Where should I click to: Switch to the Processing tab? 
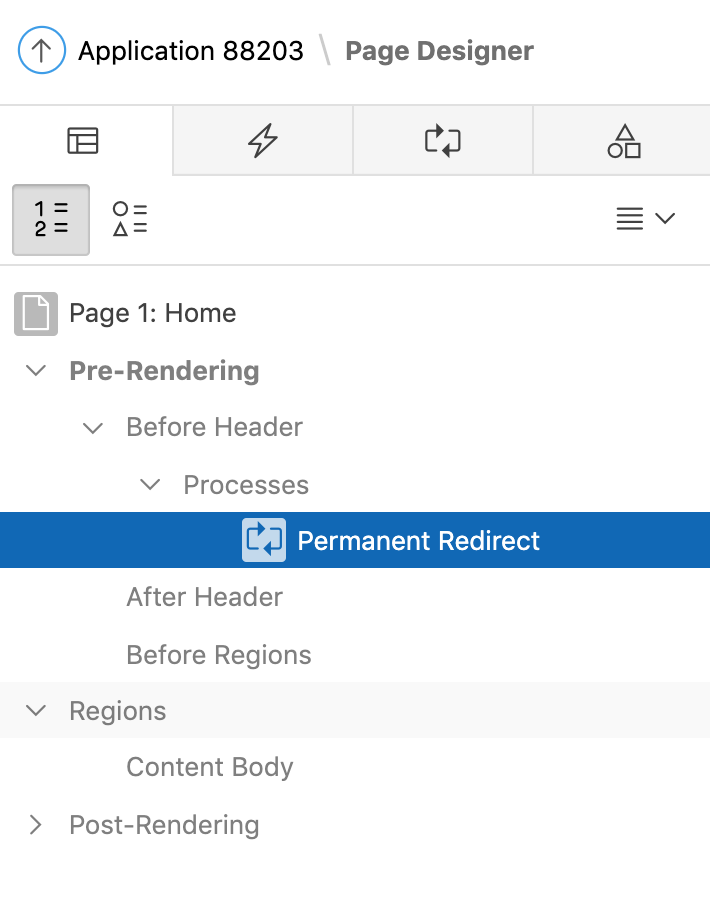click(443, 141)
